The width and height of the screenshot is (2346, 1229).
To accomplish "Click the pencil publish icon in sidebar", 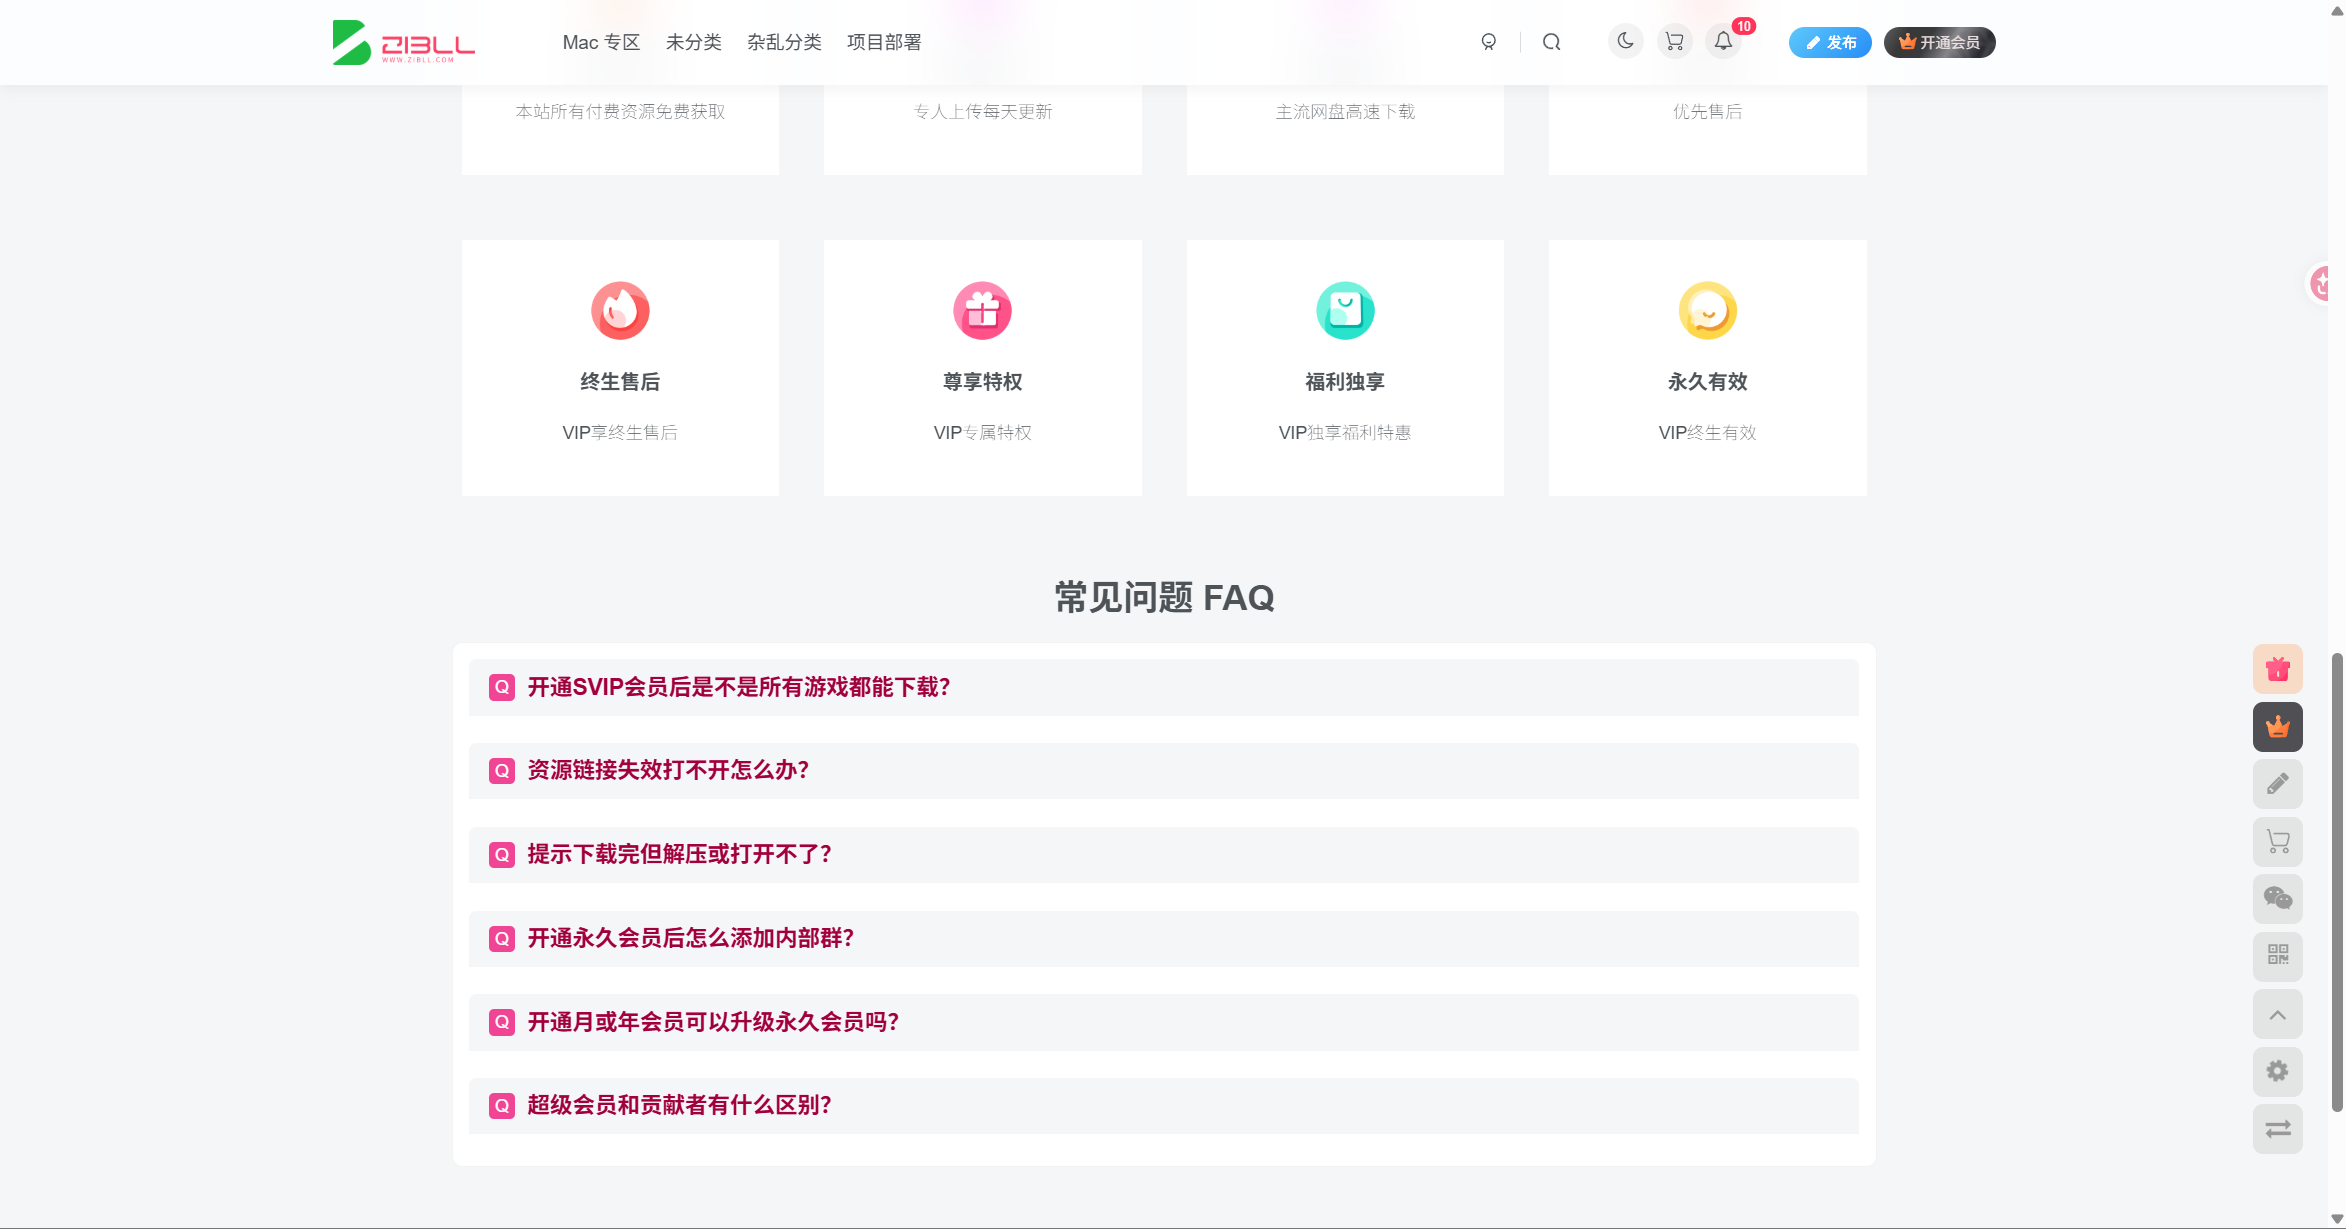I will pos(2277,783).
